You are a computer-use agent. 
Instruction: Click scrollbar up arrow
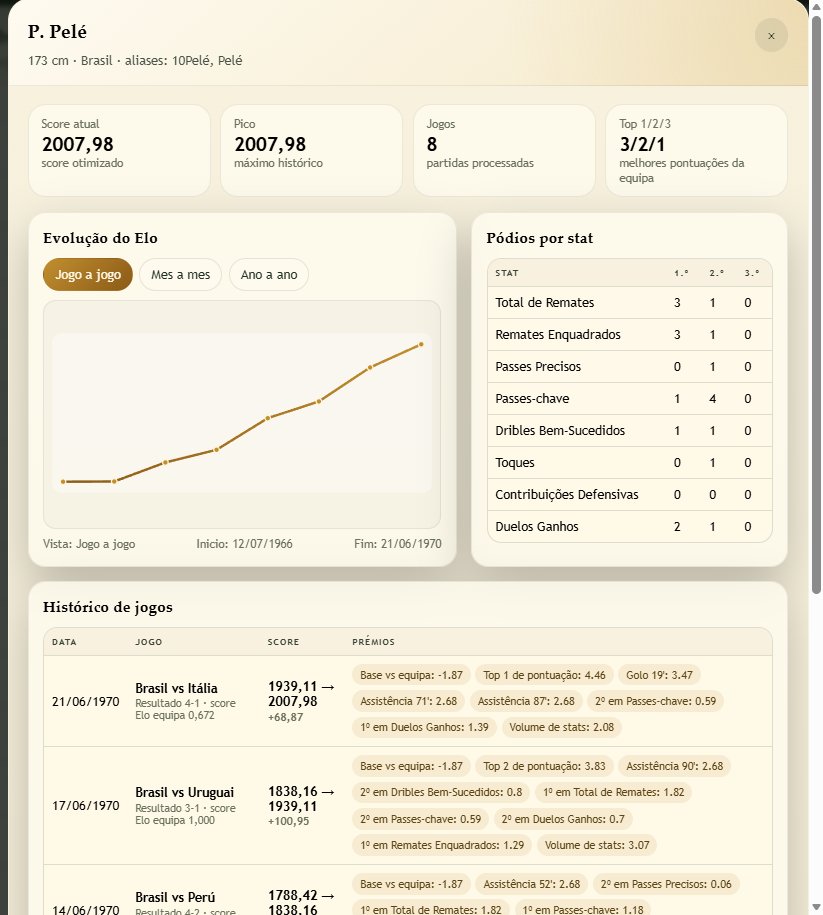(x=816, y=6)
